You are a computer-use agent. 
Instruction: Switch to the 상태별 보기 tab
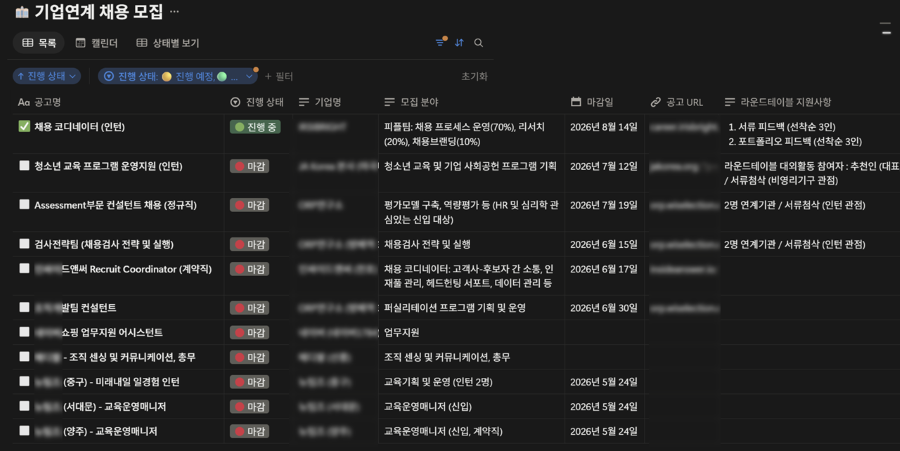click(x=168, y=43)
